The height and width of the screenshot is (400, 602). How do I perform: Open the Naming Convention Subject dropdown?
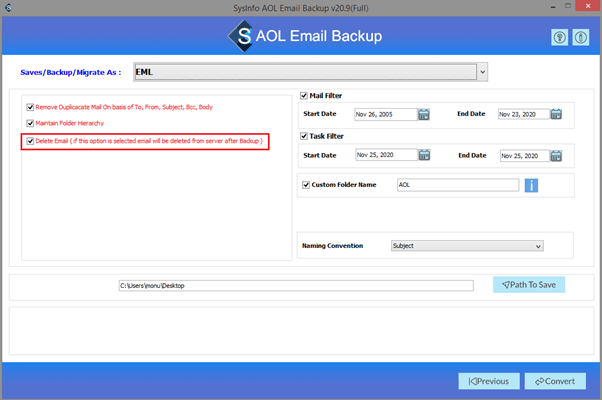[467, 246]
